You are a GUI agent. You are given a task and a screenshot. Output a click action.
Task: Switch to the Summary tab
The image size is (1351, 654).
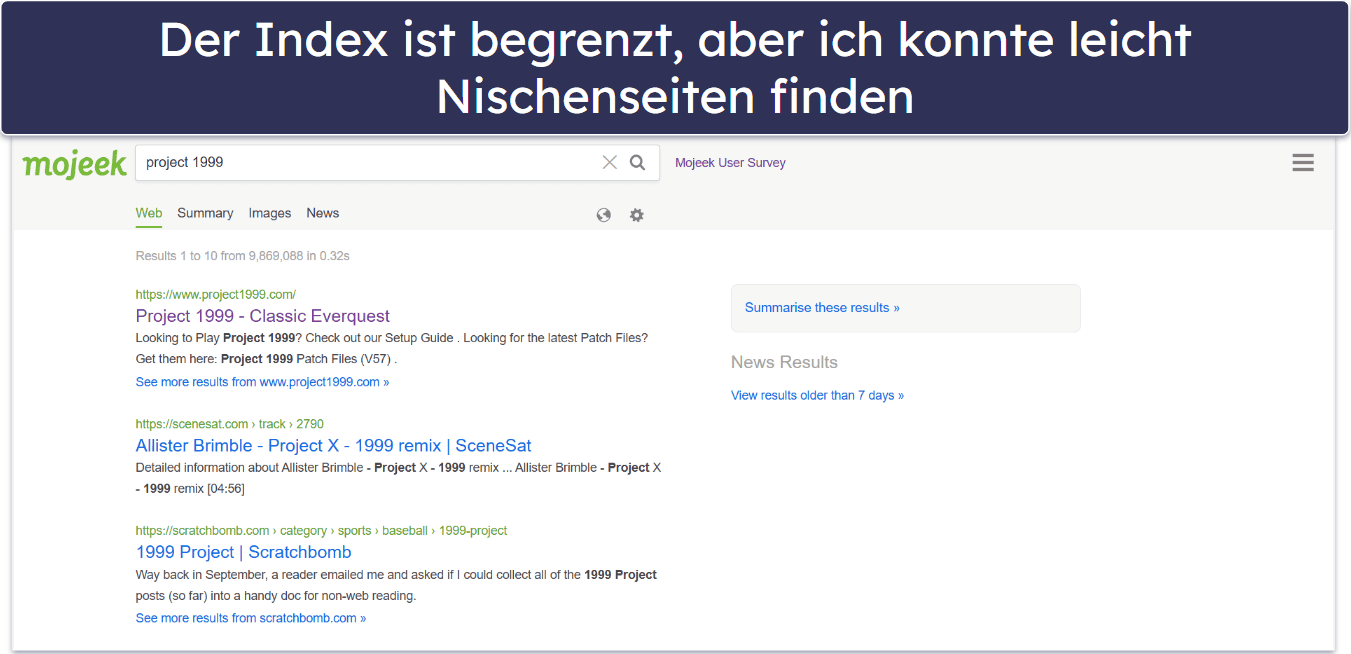click(x=205, y=213)
